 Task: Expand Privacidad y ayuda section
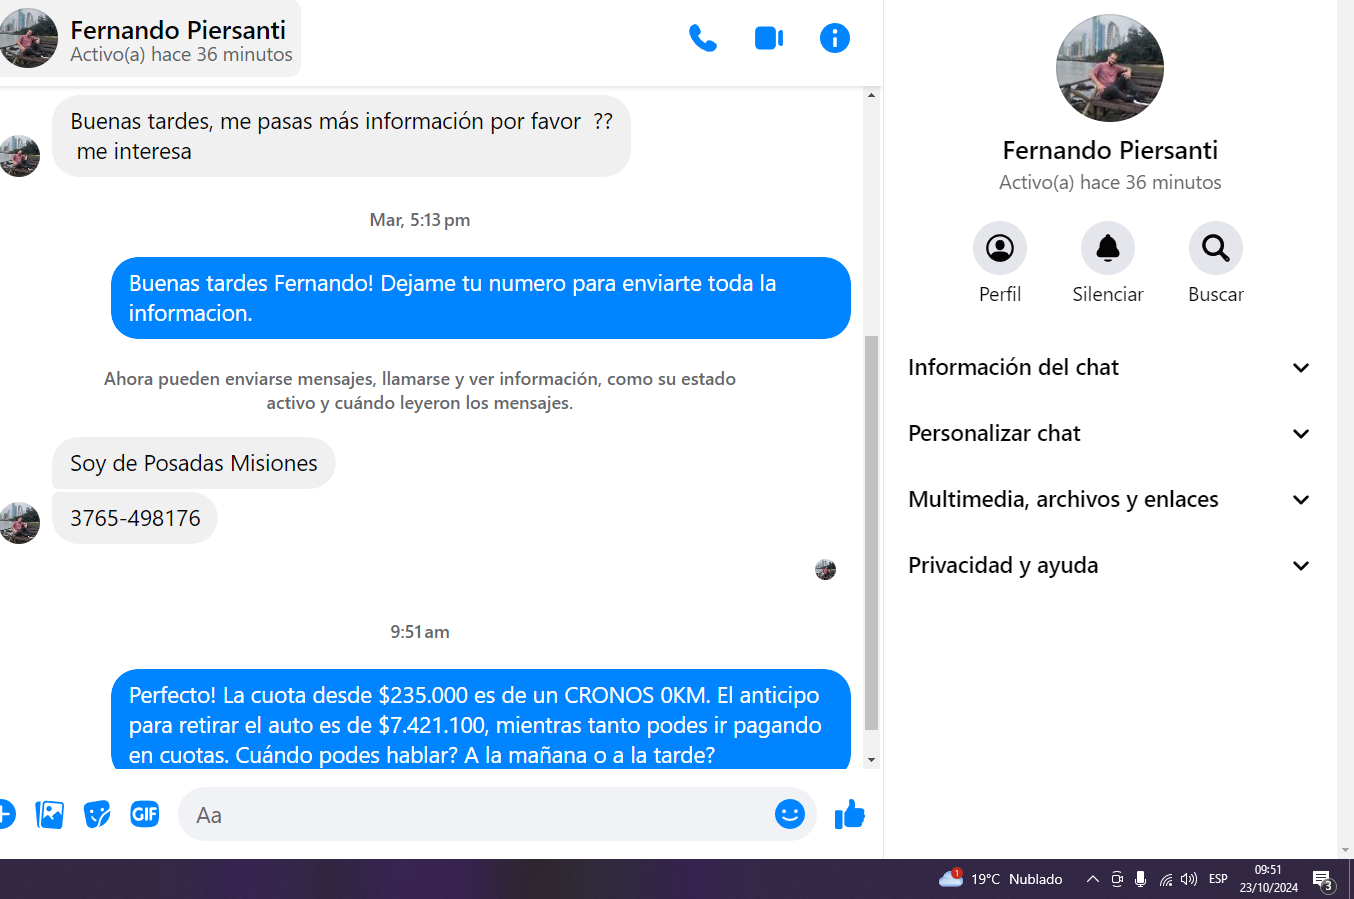[x=1108, y=565]
